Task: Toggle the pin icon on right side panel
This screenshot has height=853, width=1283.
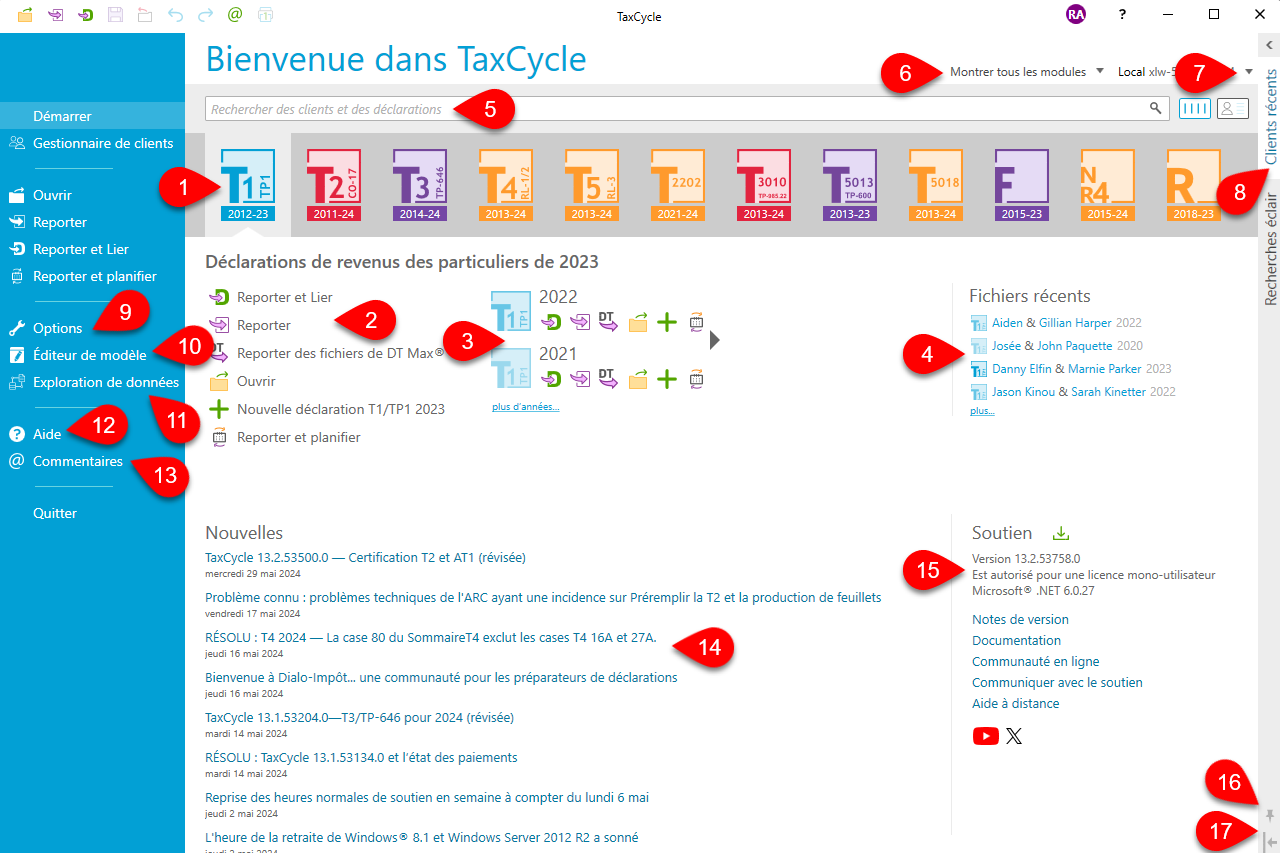Action: (x=1270, y=815)
